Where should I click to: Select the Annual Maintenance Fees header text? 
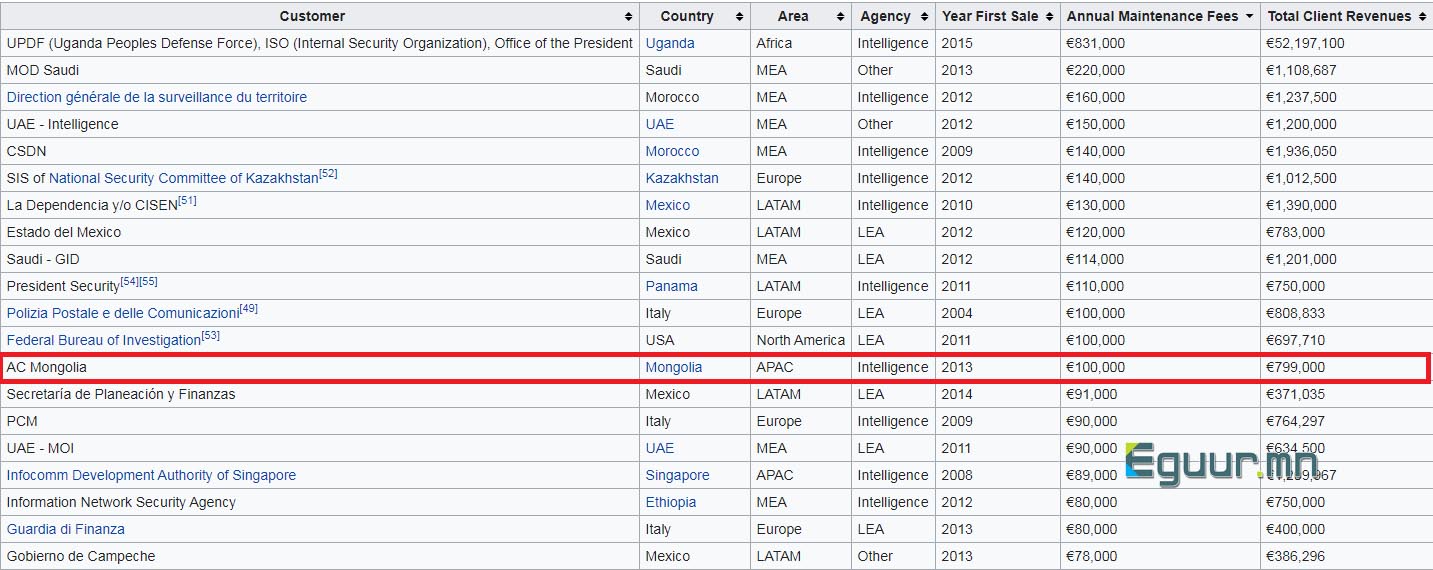[x=1153, y=16]
